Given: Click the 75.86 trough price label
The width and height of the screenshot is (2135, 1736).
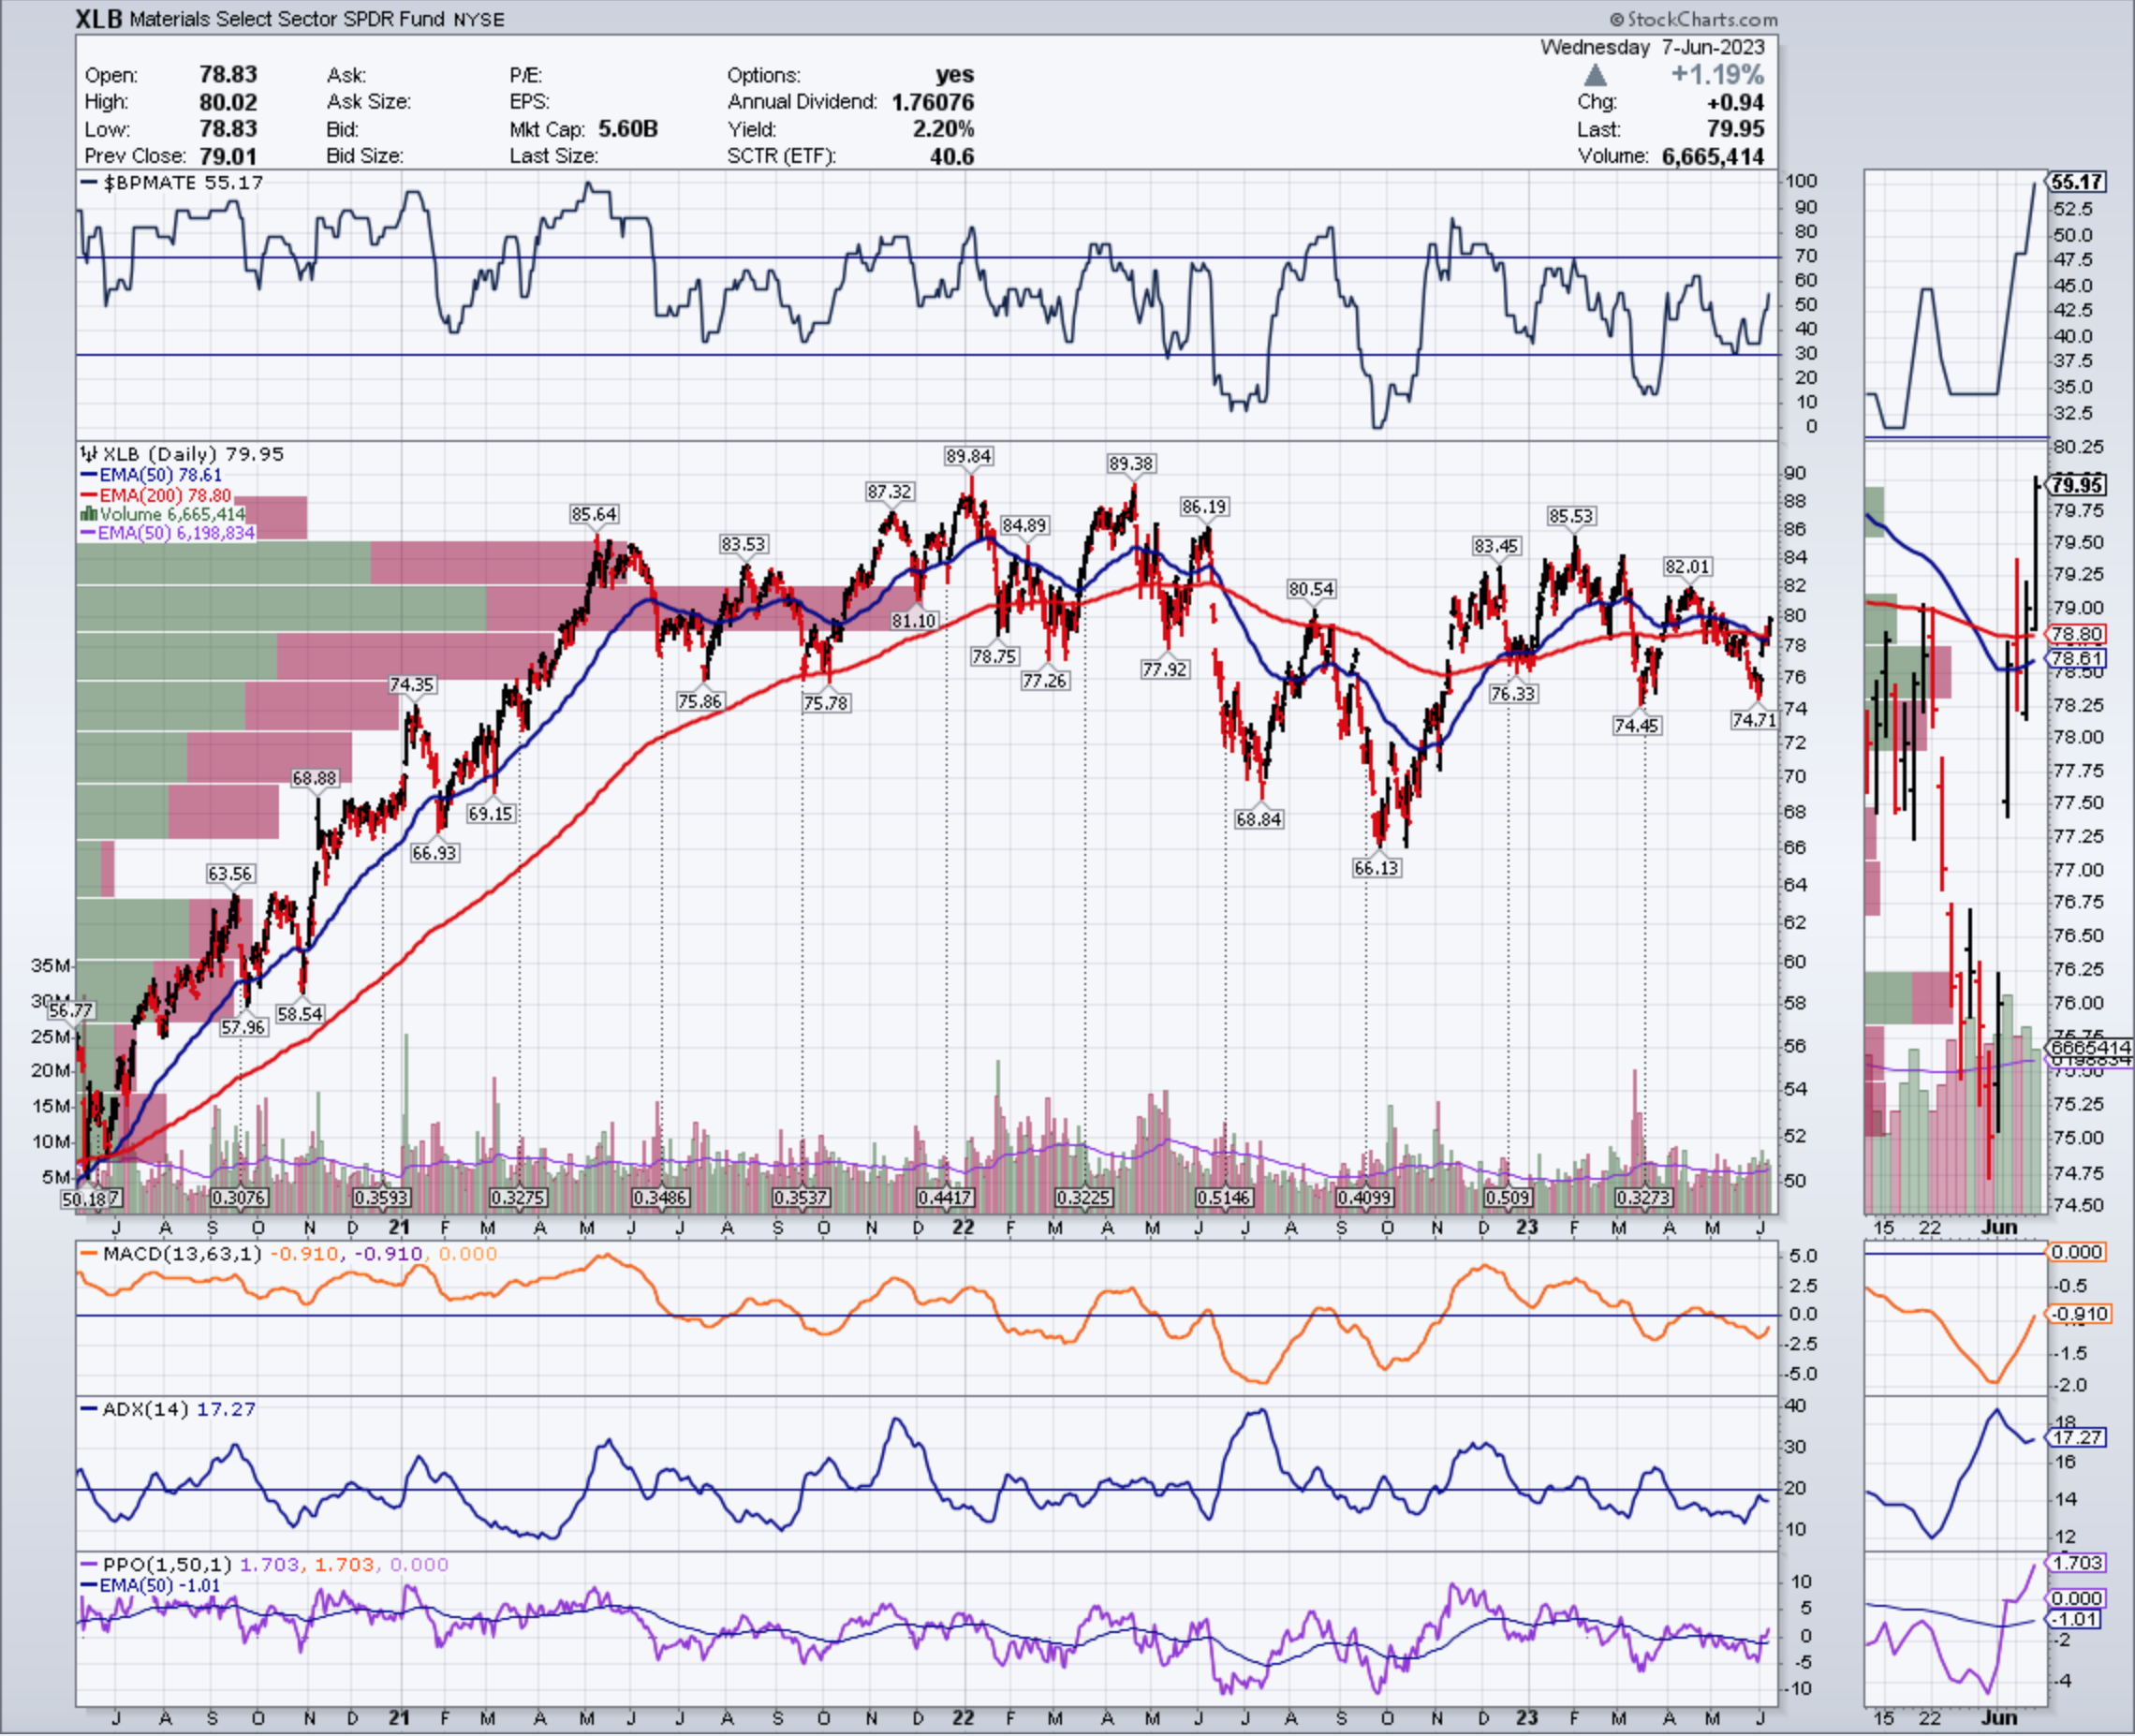Looking at the screenshot, I should click(699, 701).
